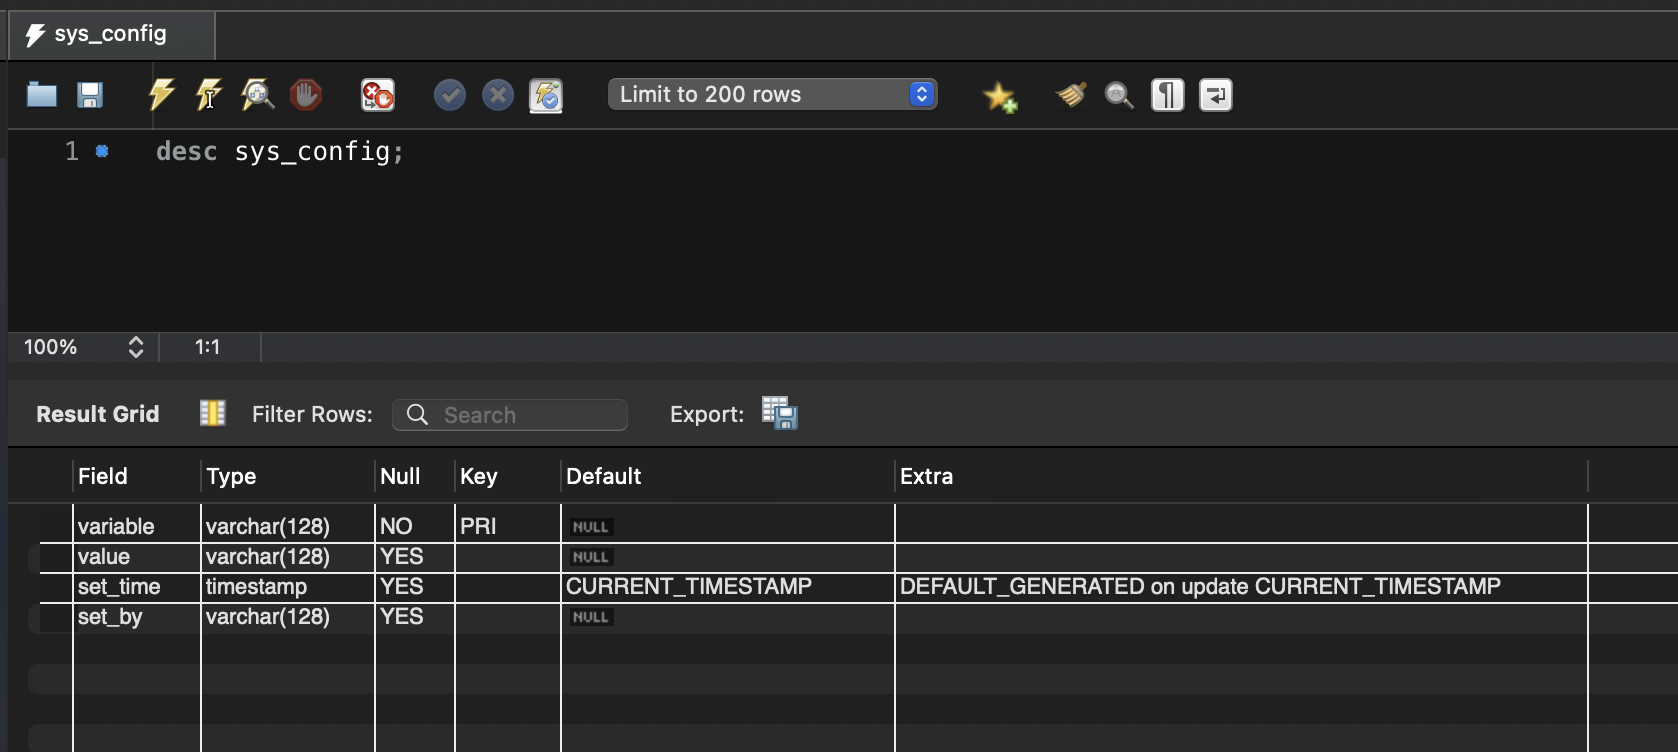Execute the query with lightning bolt
The image size is (1678, 752).
(x=161, y=95)
